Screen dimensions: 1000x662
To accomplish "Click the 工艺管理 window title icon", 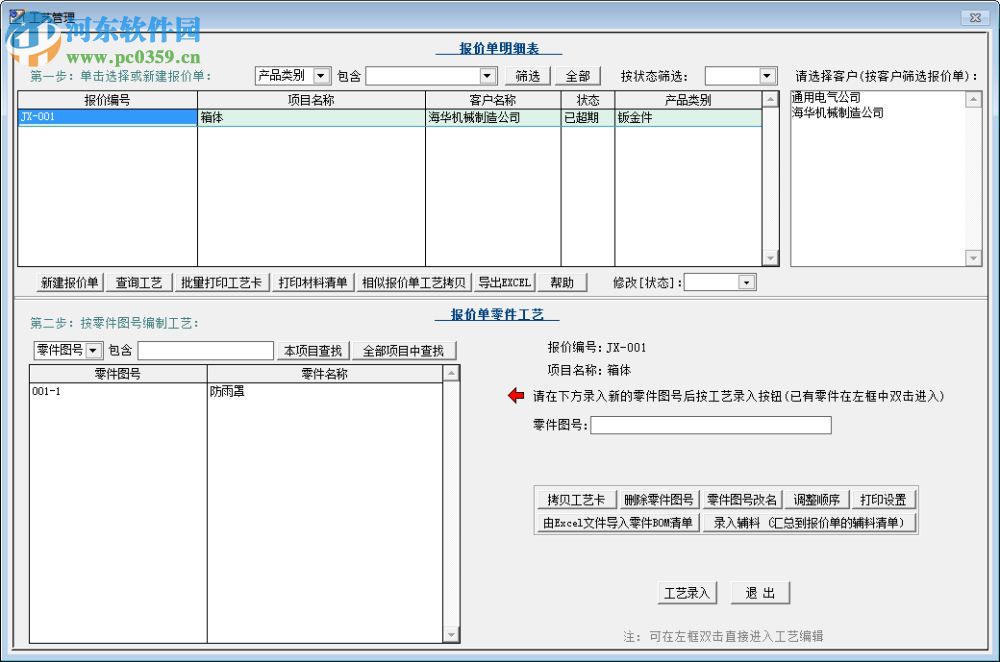I will point(17,17).
